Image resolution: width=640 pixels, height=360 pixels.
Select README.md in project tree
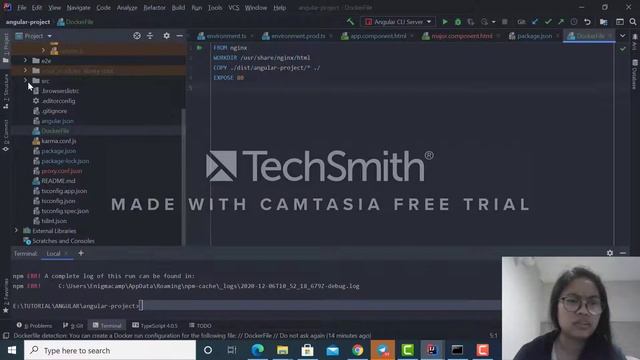point(58,181)
